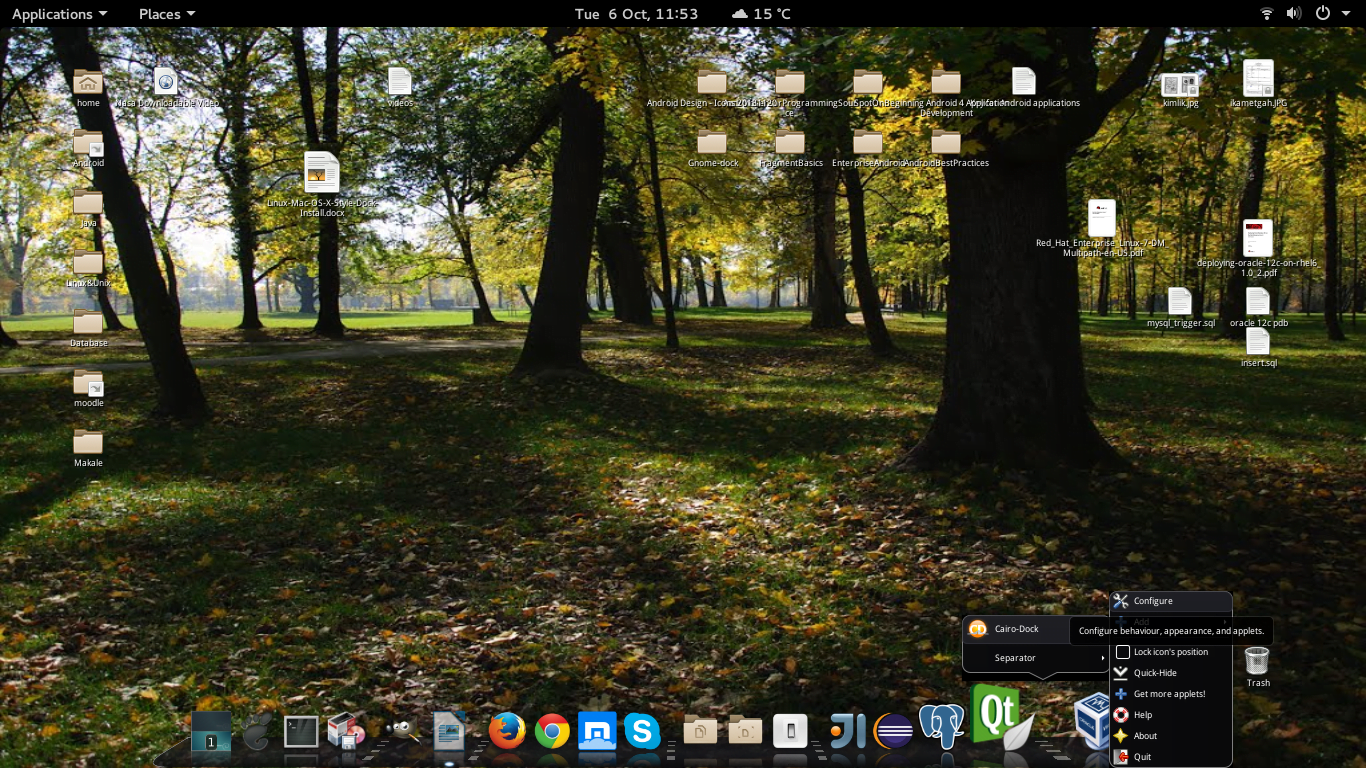1366x768 pixels.
Task: Expand the Add submenu
Action: tap(1140, 621)
